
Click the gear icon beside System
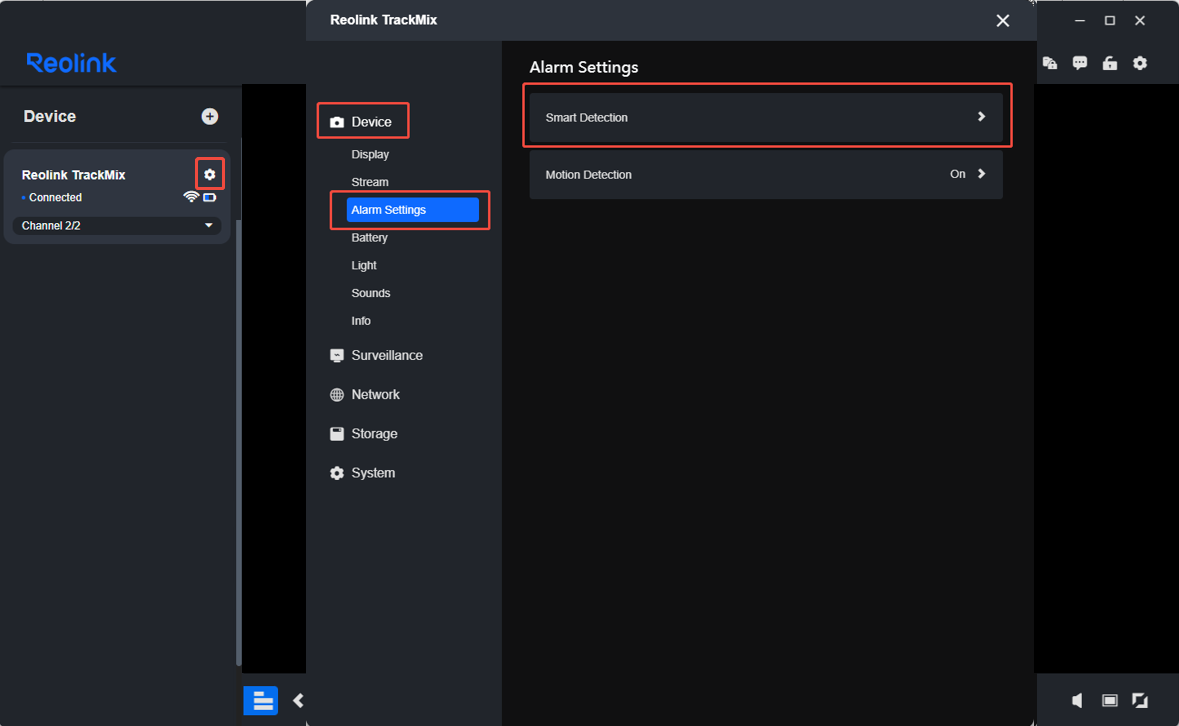[x=337, y=473]
